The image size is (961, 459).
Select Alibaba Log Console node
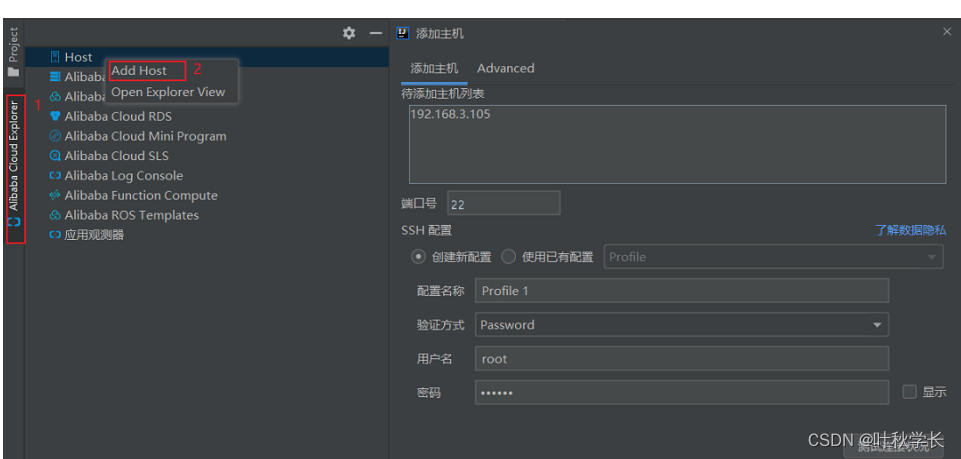click(x=124, y=175)
